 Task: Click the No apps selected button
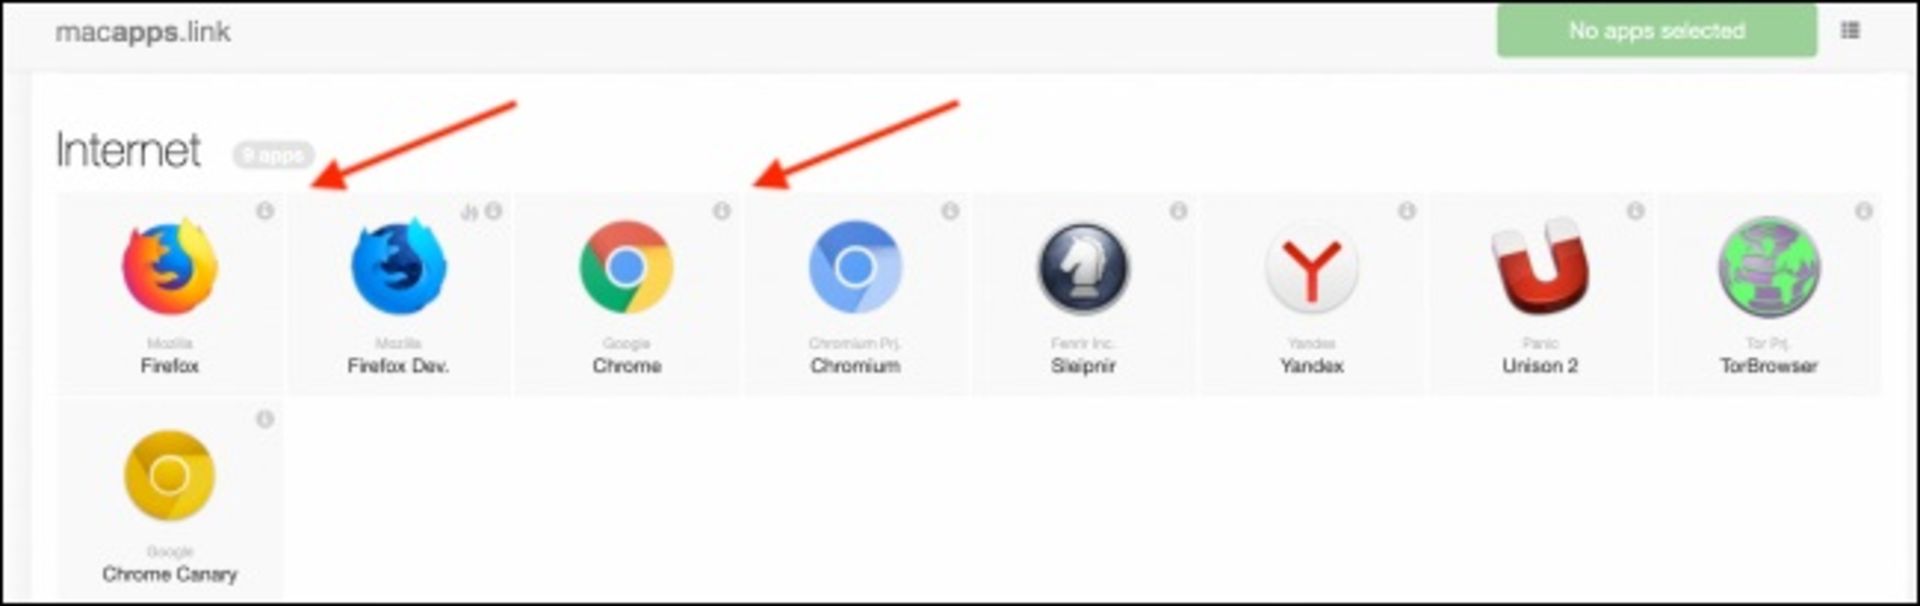pyautogui.click(x=1657, y=31)
